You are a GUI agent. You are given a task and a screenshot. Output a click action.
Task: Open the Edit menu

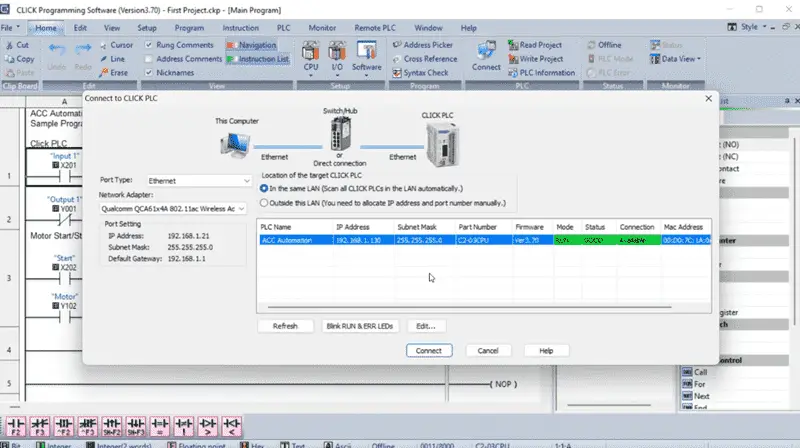pos(80,28)
